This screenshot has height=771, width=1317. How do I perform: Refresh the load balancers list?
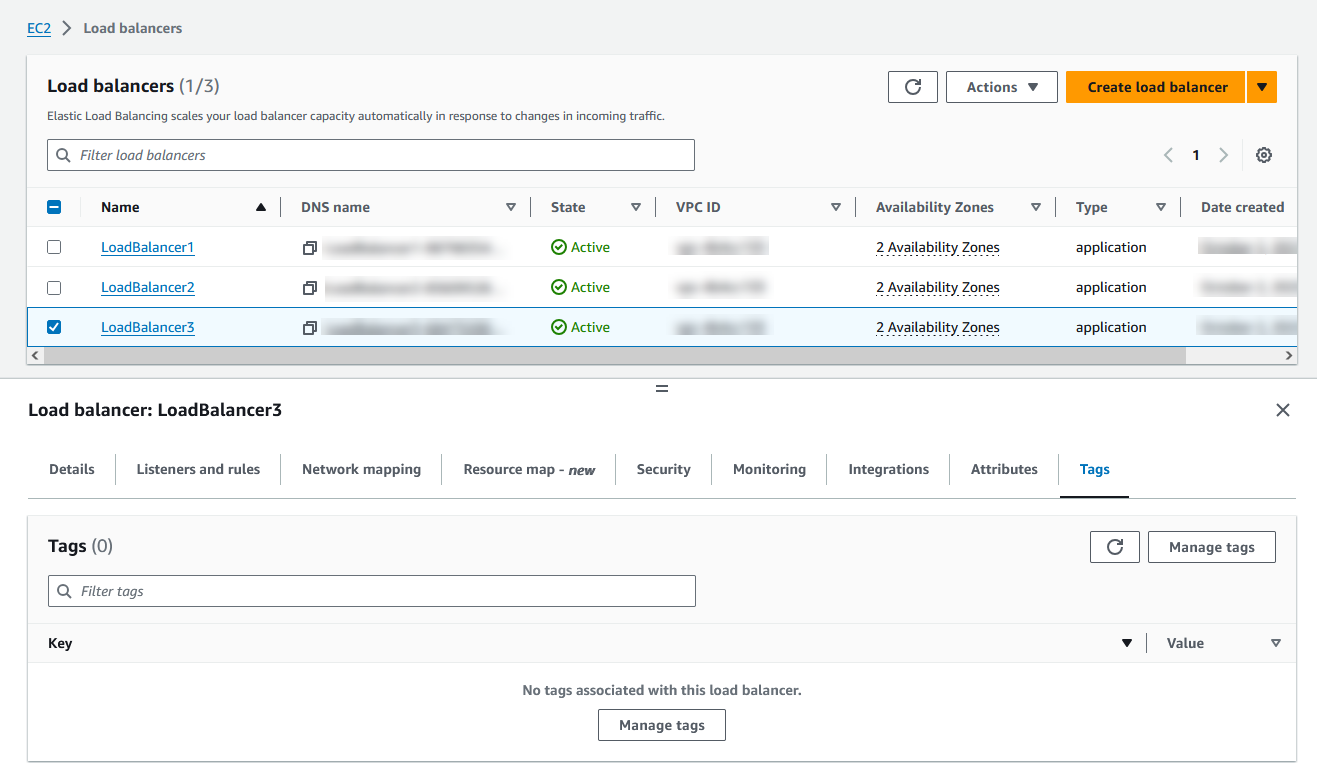[912, 87]
